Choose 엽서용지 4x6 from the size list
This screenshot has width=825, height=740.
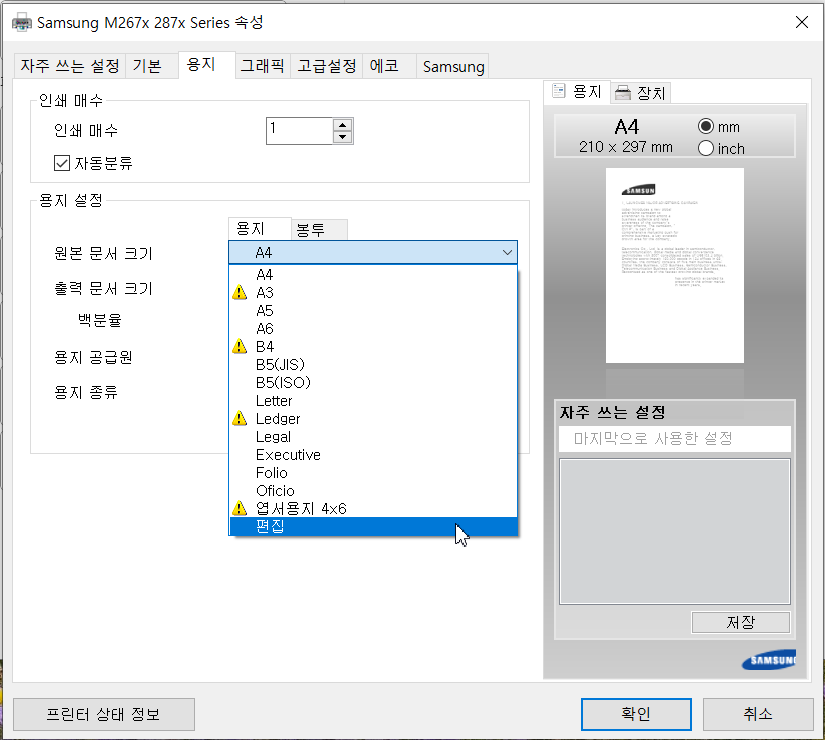(373, 508)
